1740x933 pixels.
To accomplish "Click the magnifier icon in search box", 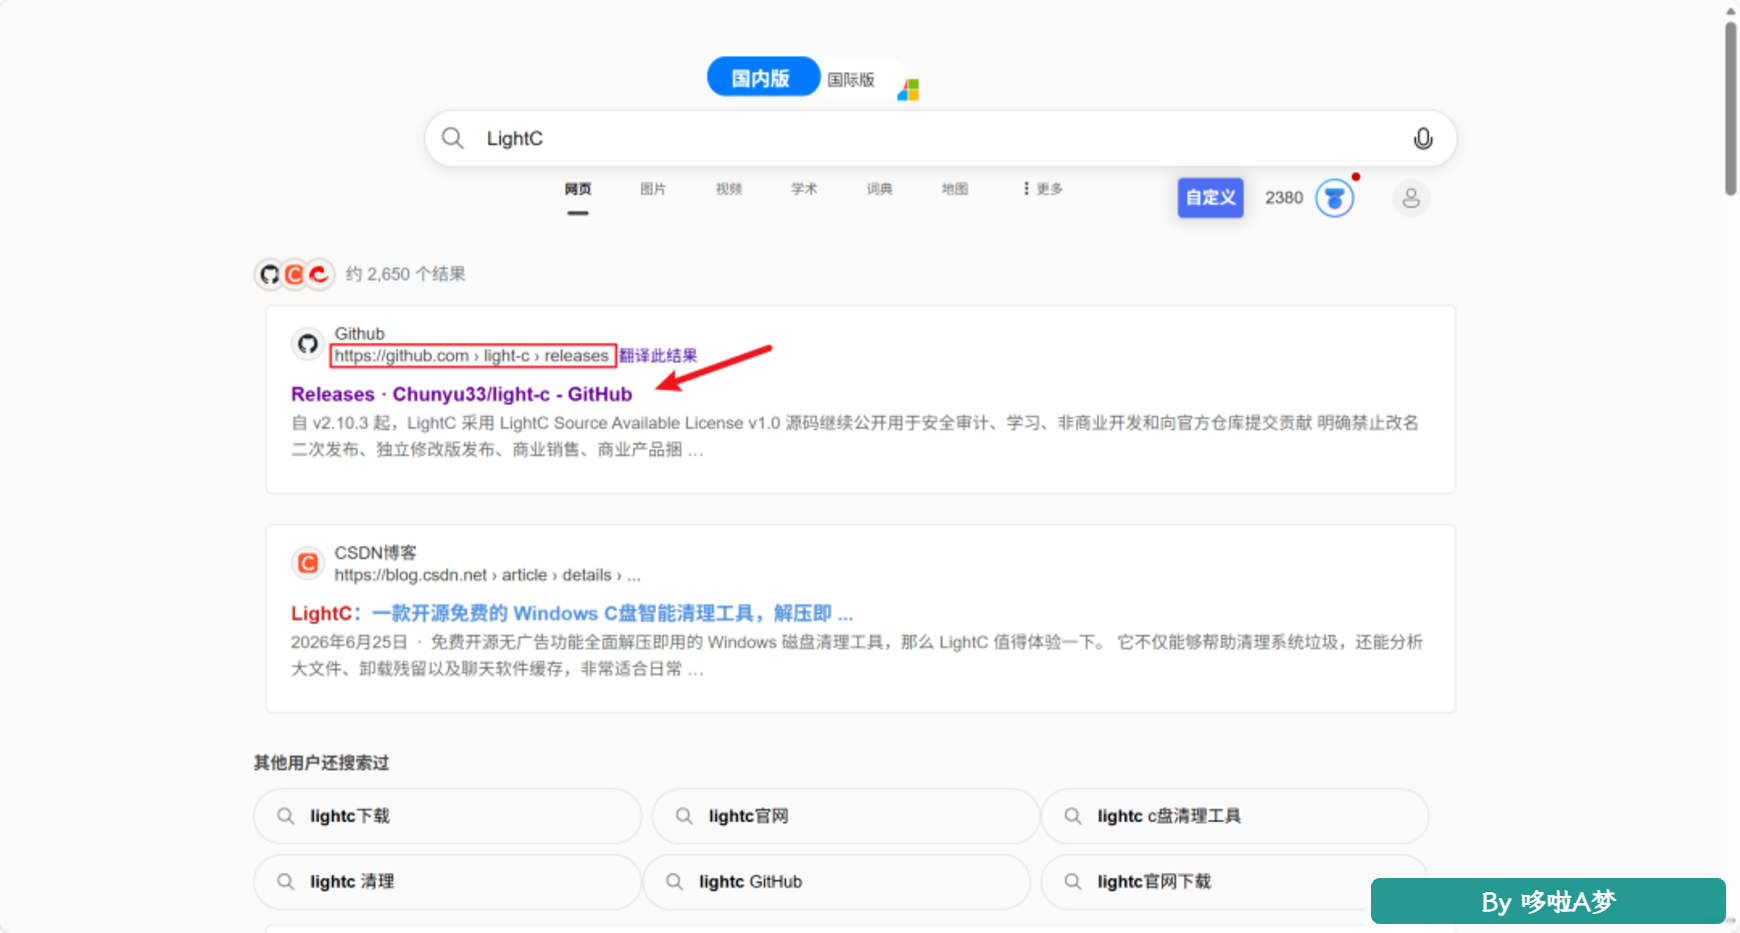I will 453,138.
